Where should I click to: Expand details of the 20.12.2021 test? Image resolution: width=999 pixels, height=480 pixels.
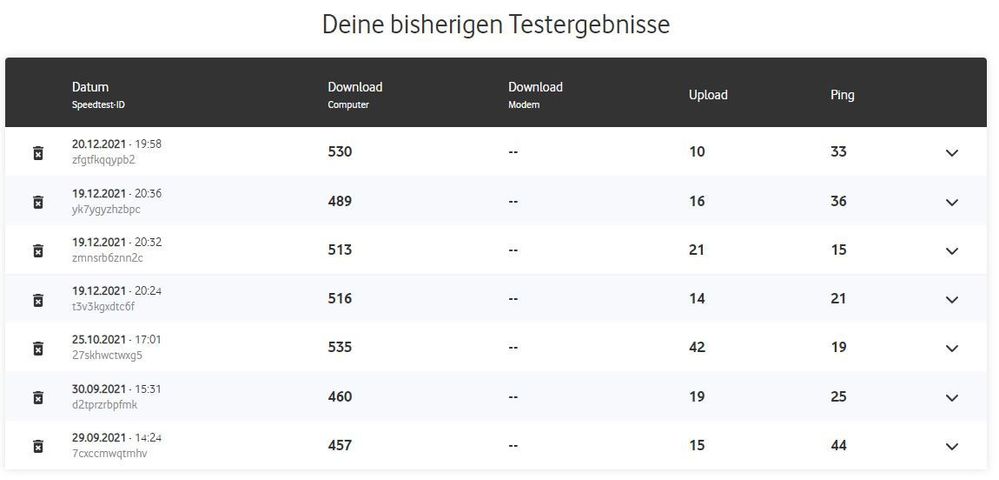click(951, 153)
